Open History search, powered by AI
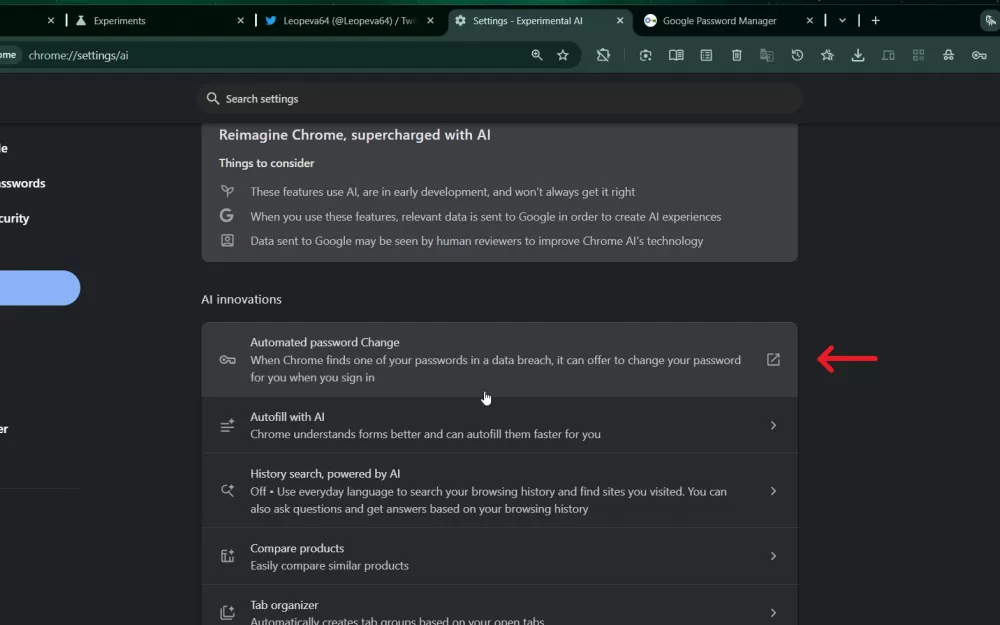1000x625 pixels. click(499, 491)
